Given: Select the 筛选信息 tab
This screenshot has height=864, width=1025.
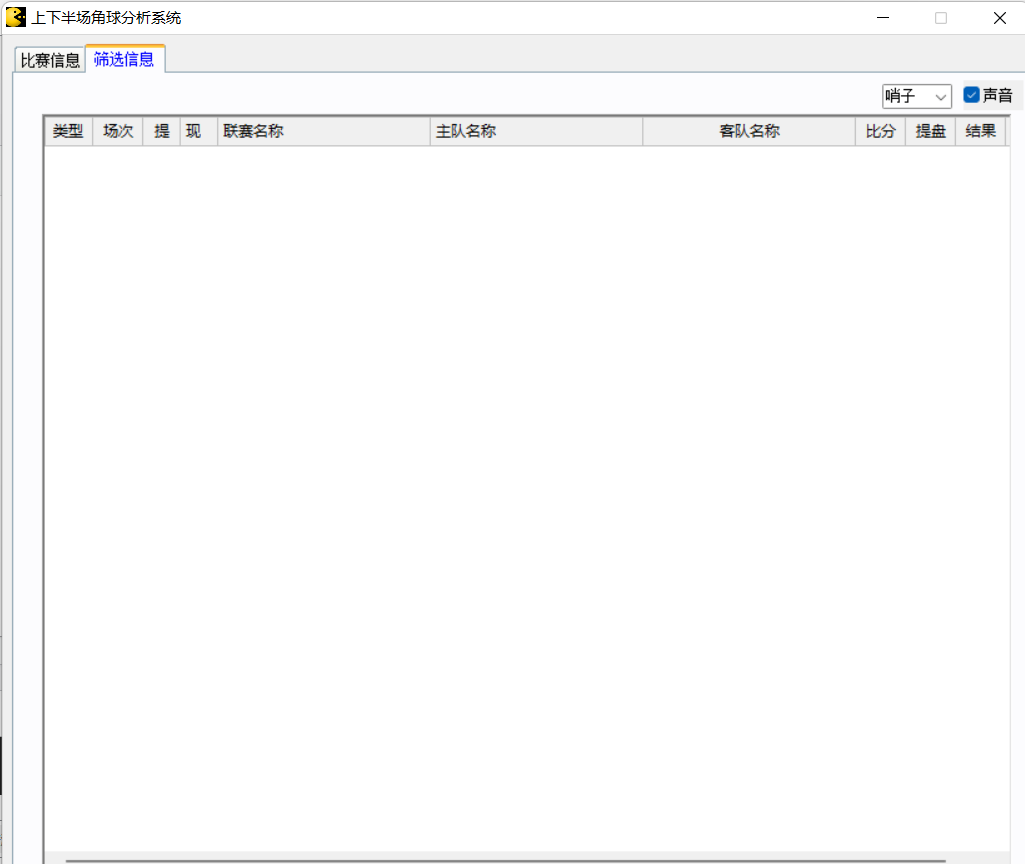Looking at the screenshot, I should (124, 59).
